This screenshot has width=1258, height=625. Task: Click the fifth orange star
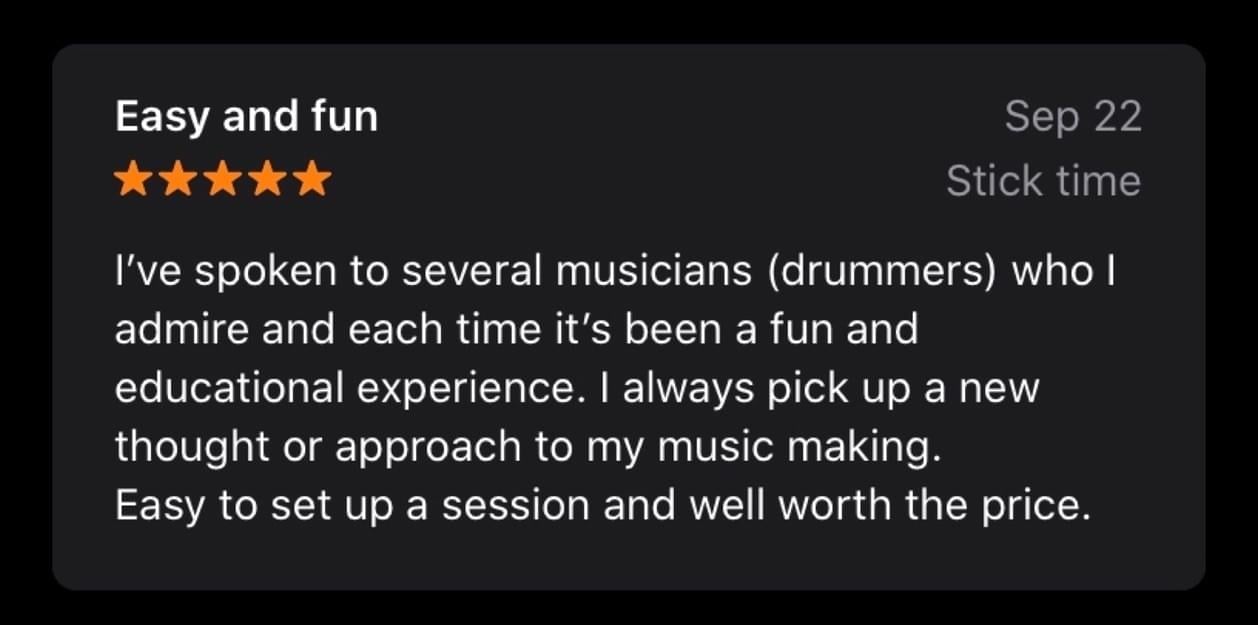[x=312, y=181]
